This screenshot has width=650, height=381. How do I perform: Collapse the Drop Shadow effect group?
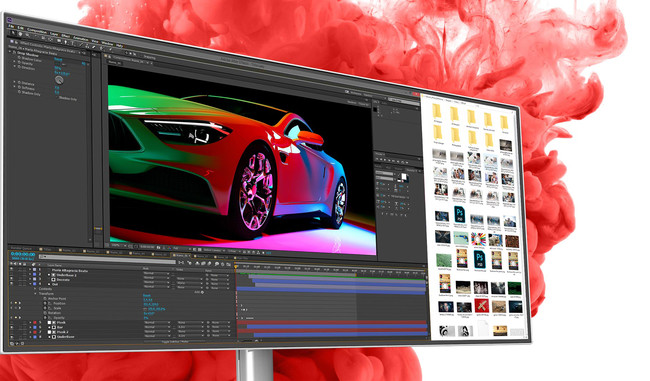[10, 51]
